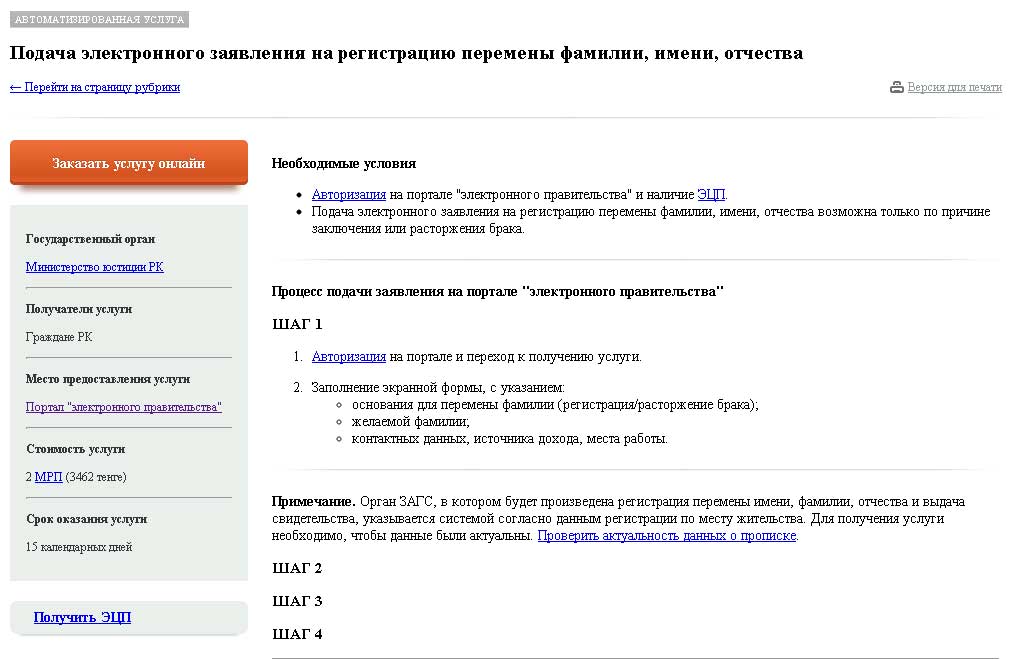Expand the "ШАГ 4" section
This screenshot has width=1014, height=659.
click(x=297, y=634)
